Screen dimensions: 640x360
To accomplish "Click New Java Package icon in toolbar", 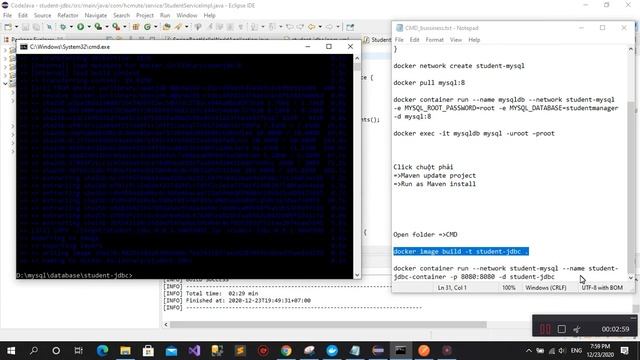I will 136,27.
